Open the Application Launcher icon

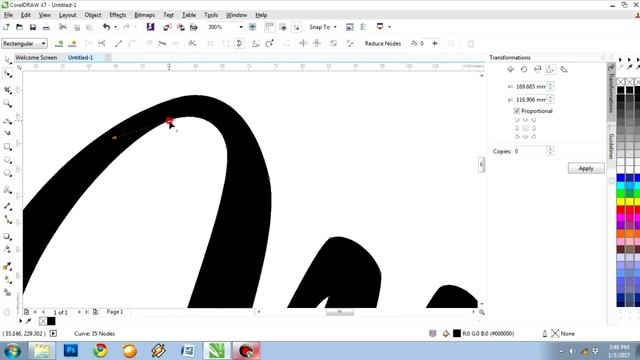[380, 27]
